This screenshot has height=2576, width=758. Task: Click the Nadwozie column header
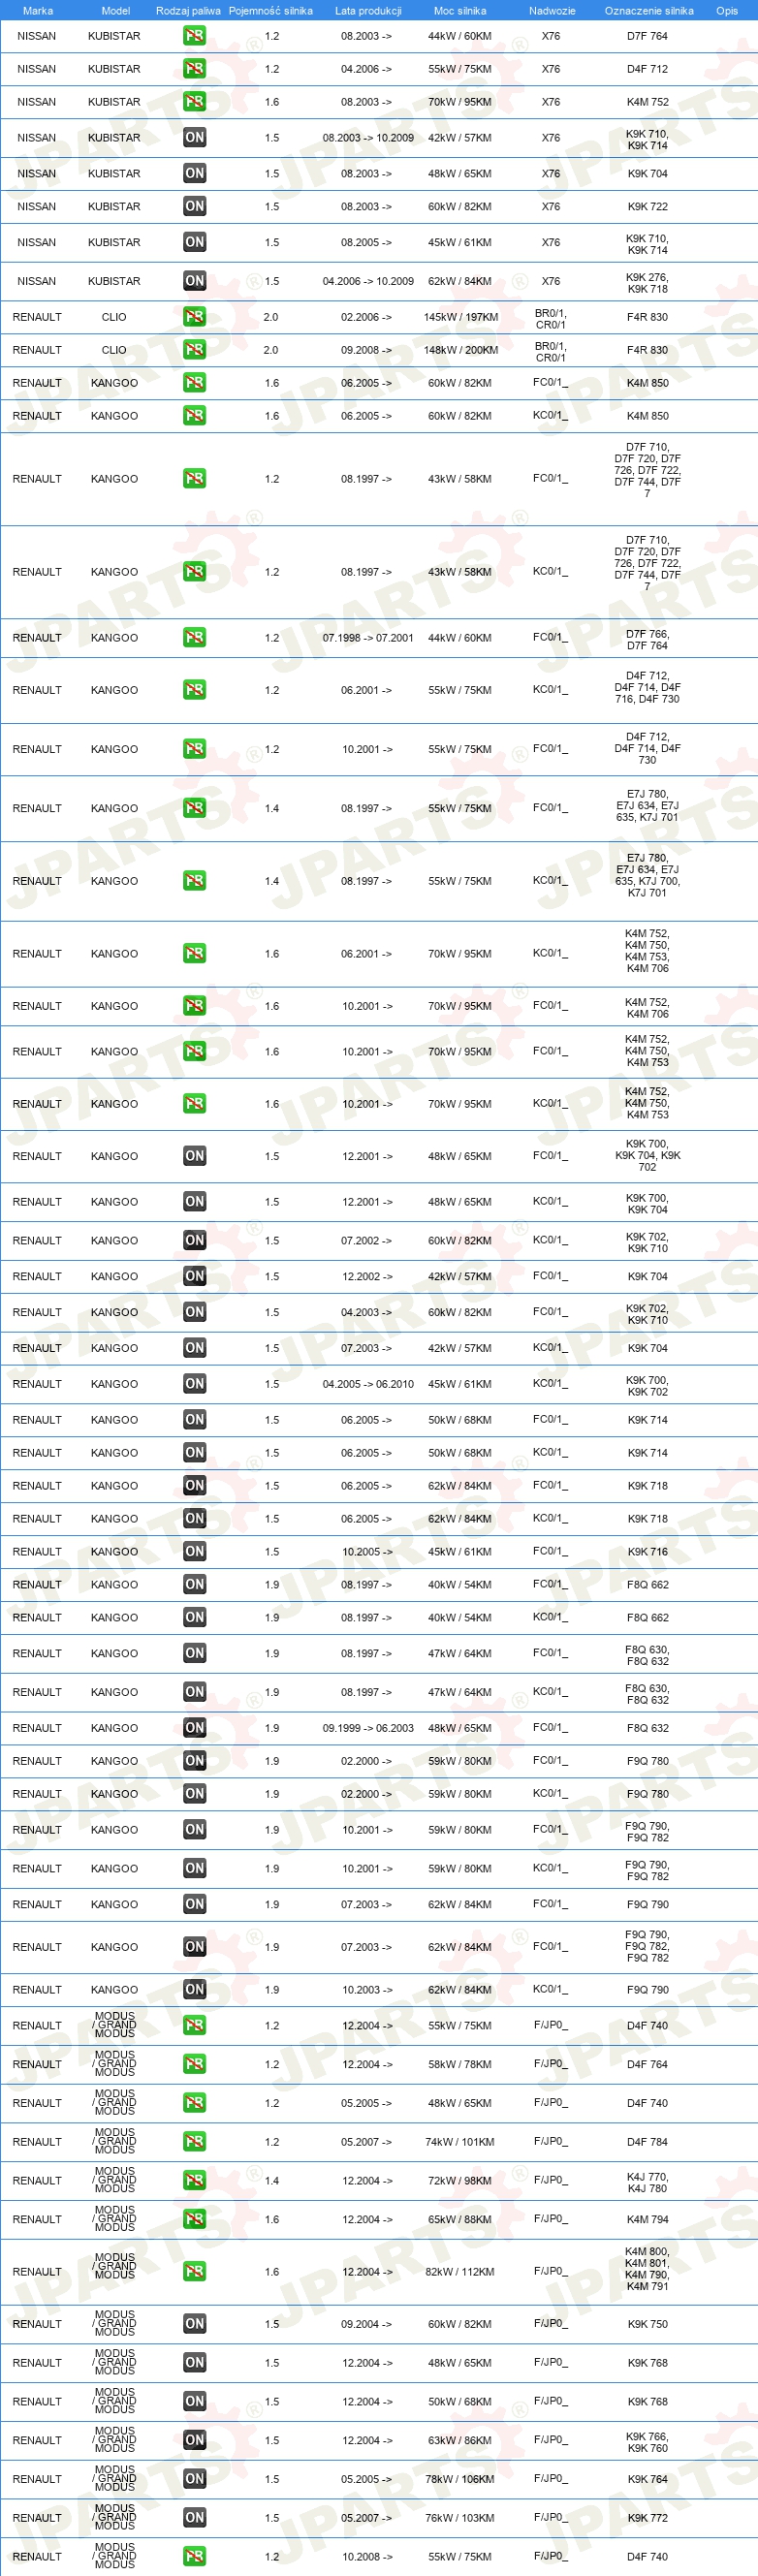click(x=552, y=11)
